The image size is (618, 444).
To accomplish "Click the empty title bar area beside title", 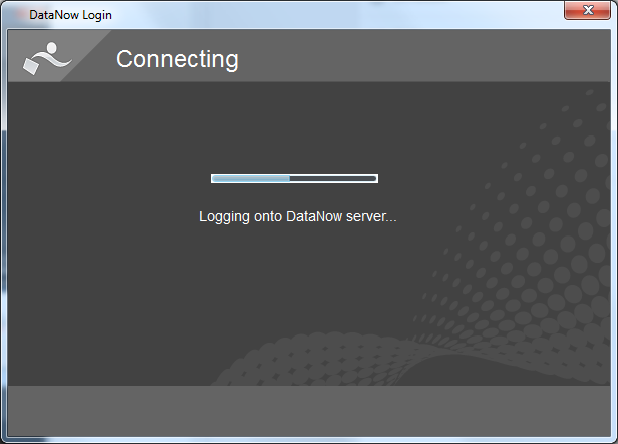I will click(335, 15).
